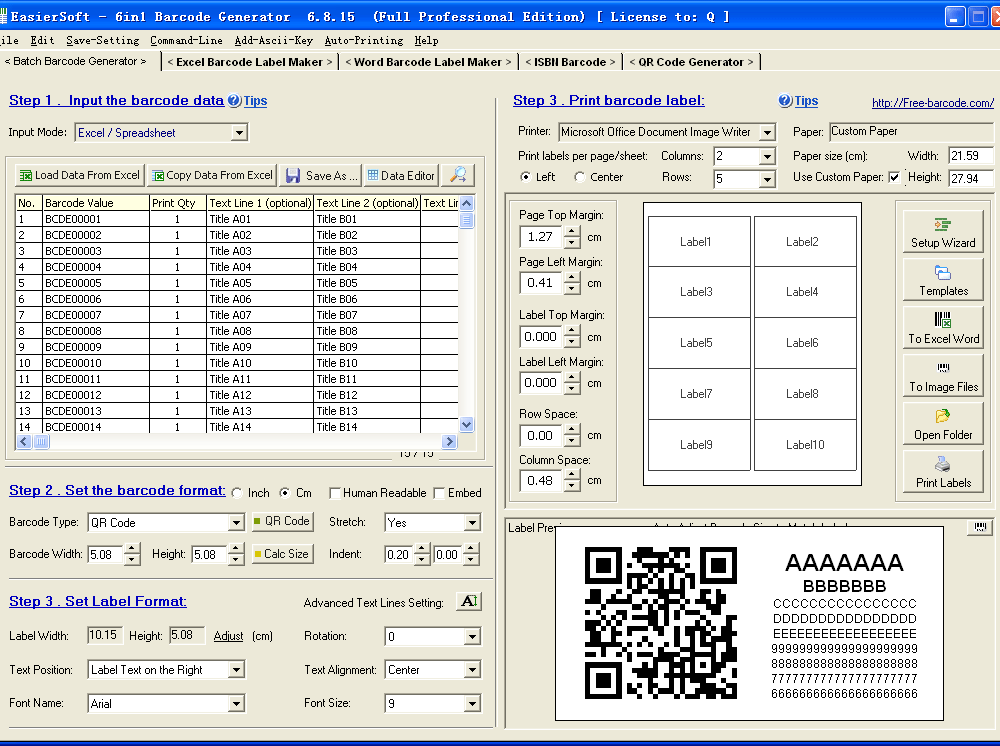This screenshot has width=1000, height=746.
Task: Open the Barcode Type dropdown
Action: (236, 521)
